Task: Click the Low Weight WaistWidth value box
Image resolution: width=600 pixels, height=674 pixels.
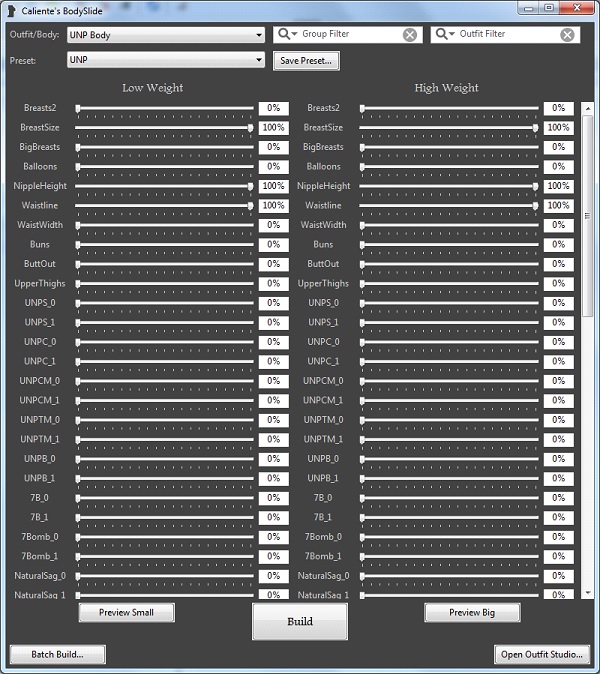Action: click(x=274, y=225)
